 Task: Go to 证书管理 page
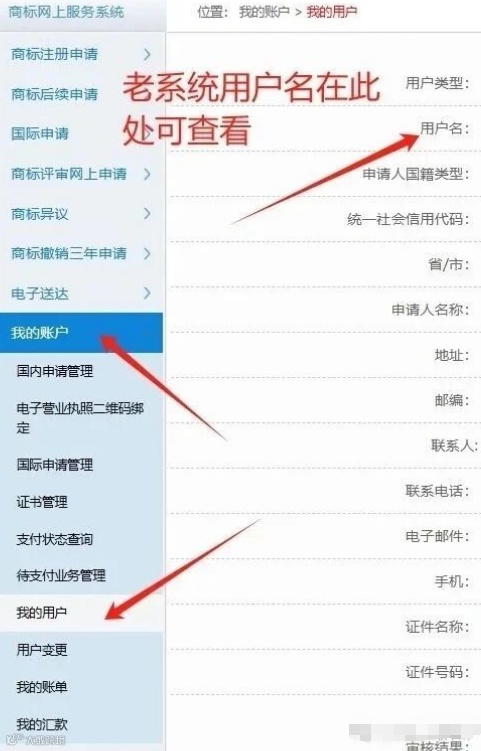42,502
